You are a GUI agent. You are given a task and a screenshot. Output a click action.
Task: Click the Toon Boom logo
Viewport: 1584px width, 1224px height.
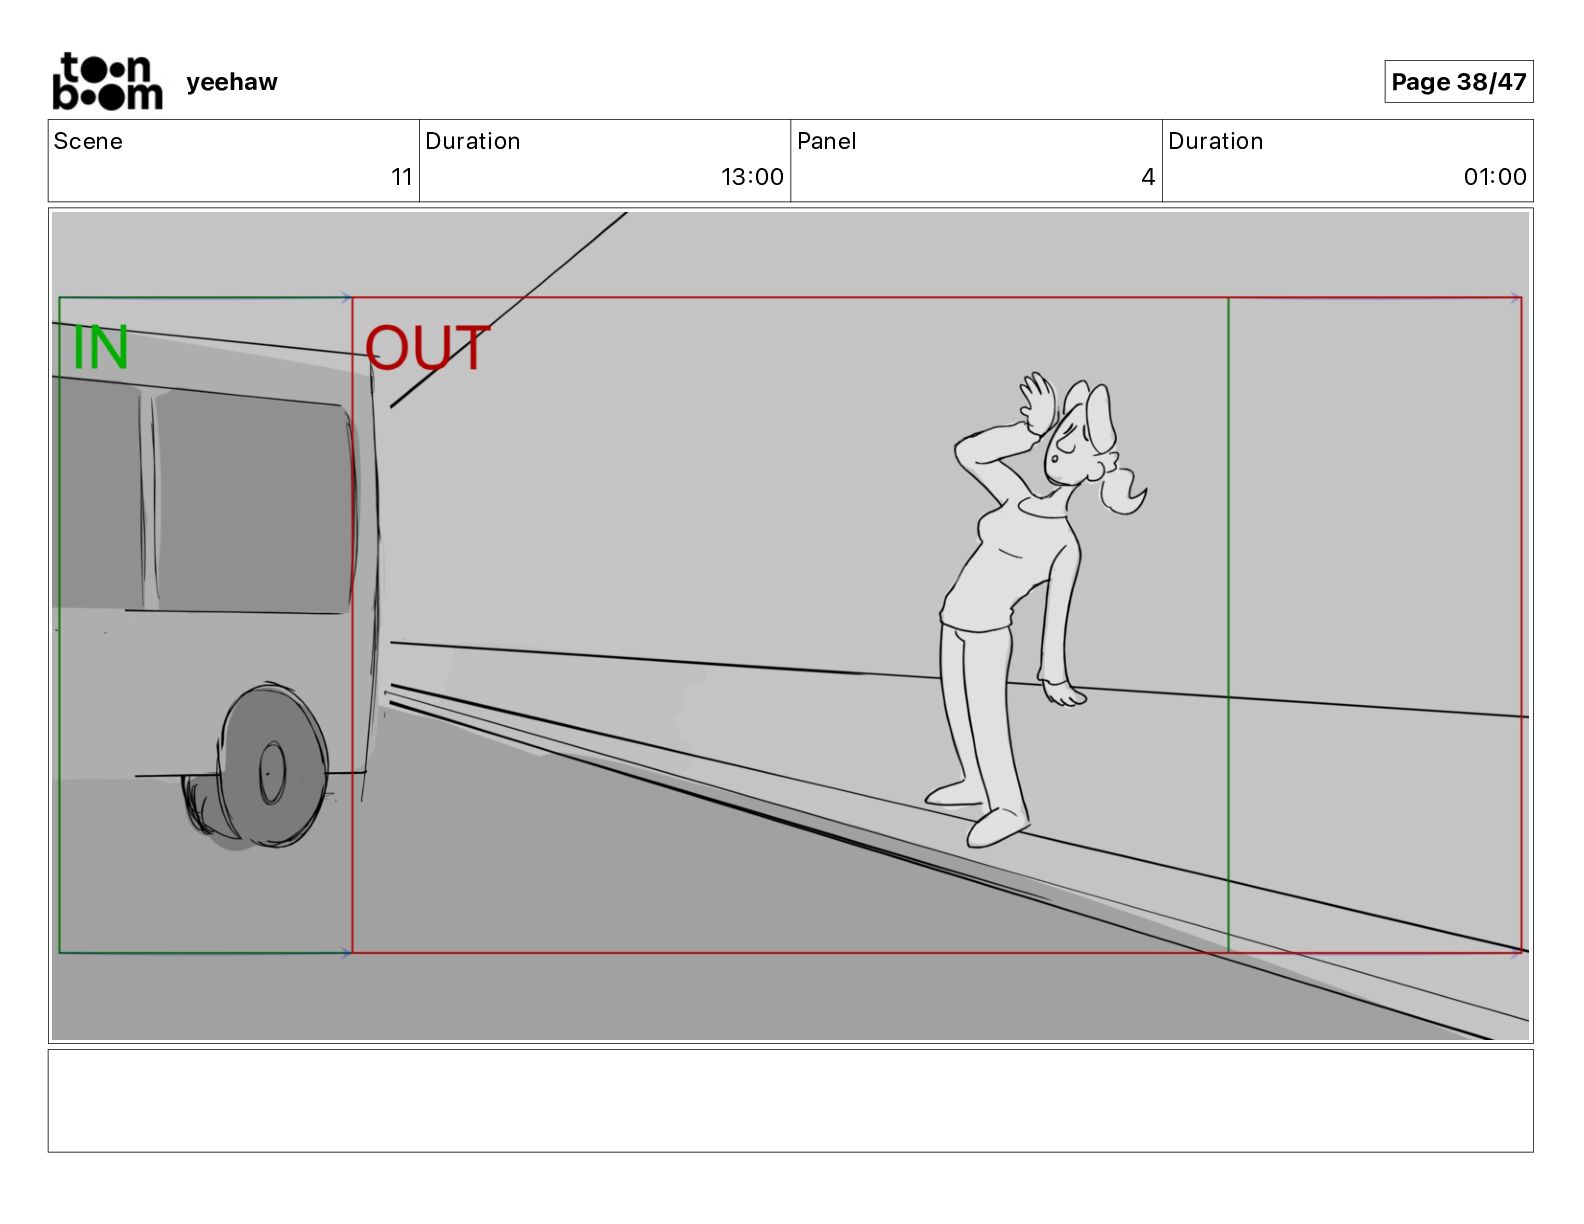coord(107,81)
